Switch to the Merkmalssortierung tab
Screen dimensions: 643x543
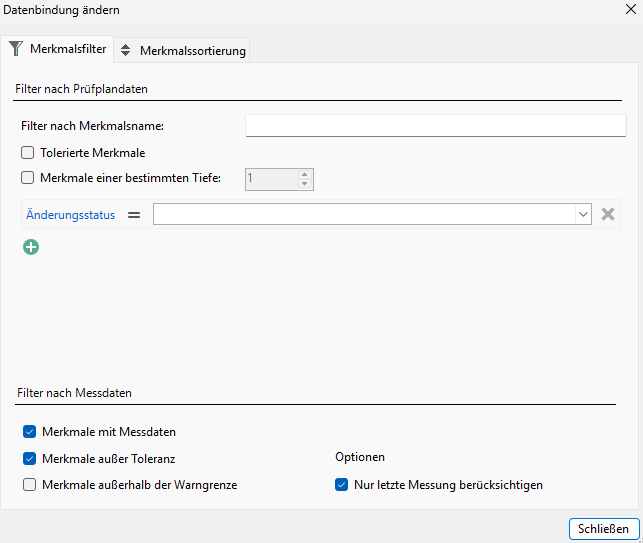click(x=182, y=50)
